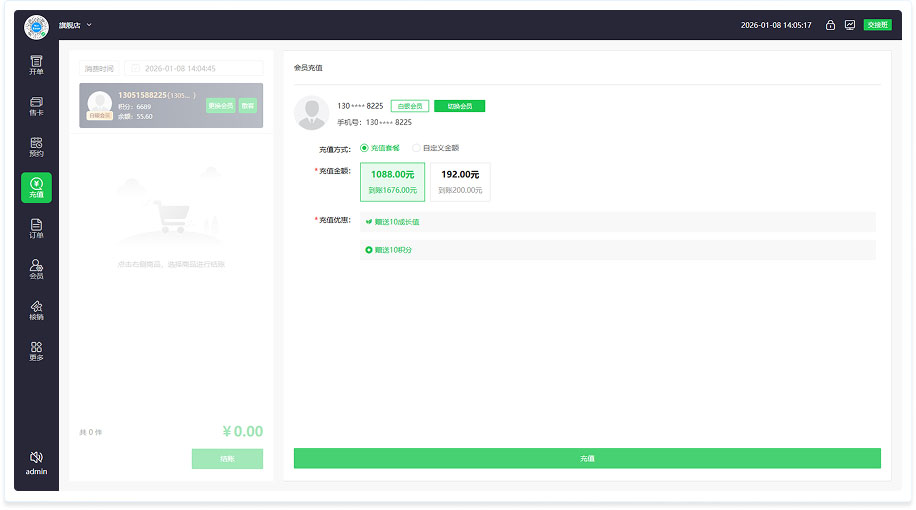The height and width of the screenshot is (510, 916).
Task: Pick the 192.00元 recharge package card
Action: 460,182
